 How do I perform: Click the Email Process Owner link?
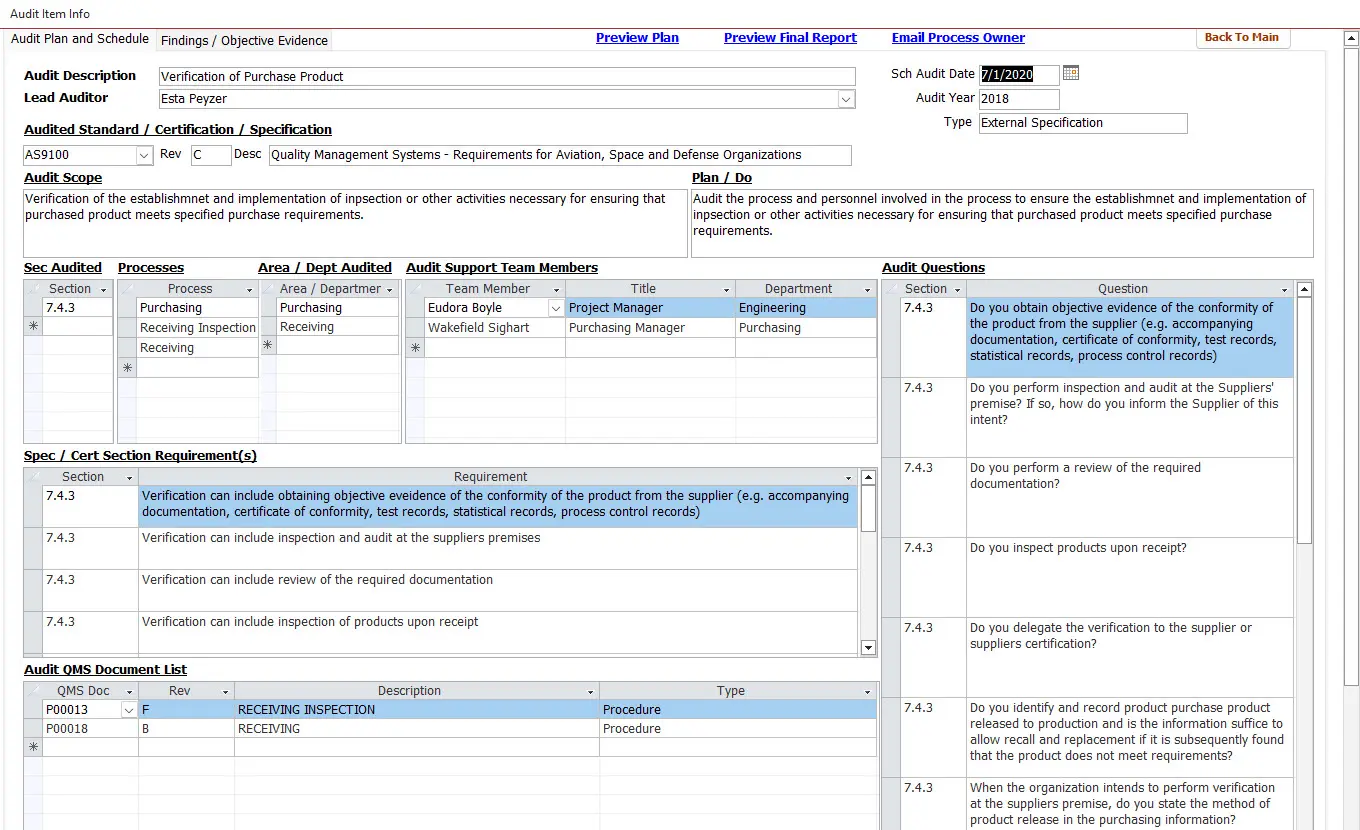tap(958, 38)
